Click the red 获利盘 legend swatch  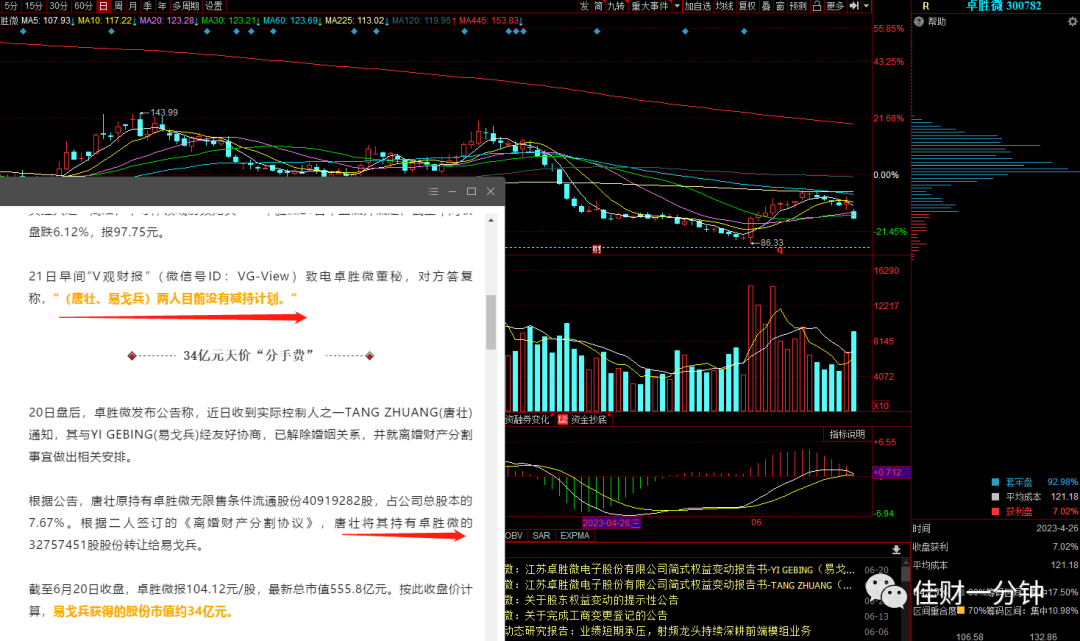pyautogui.click(x=995, y=512)
